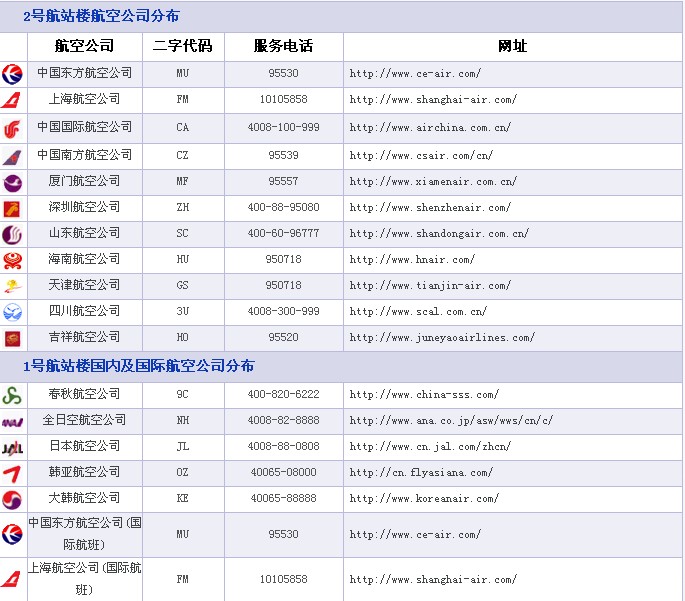Screen dimensions: 685x601
Task: Click the Tianjin Airlines logo
Action: (x=12, y=287)
